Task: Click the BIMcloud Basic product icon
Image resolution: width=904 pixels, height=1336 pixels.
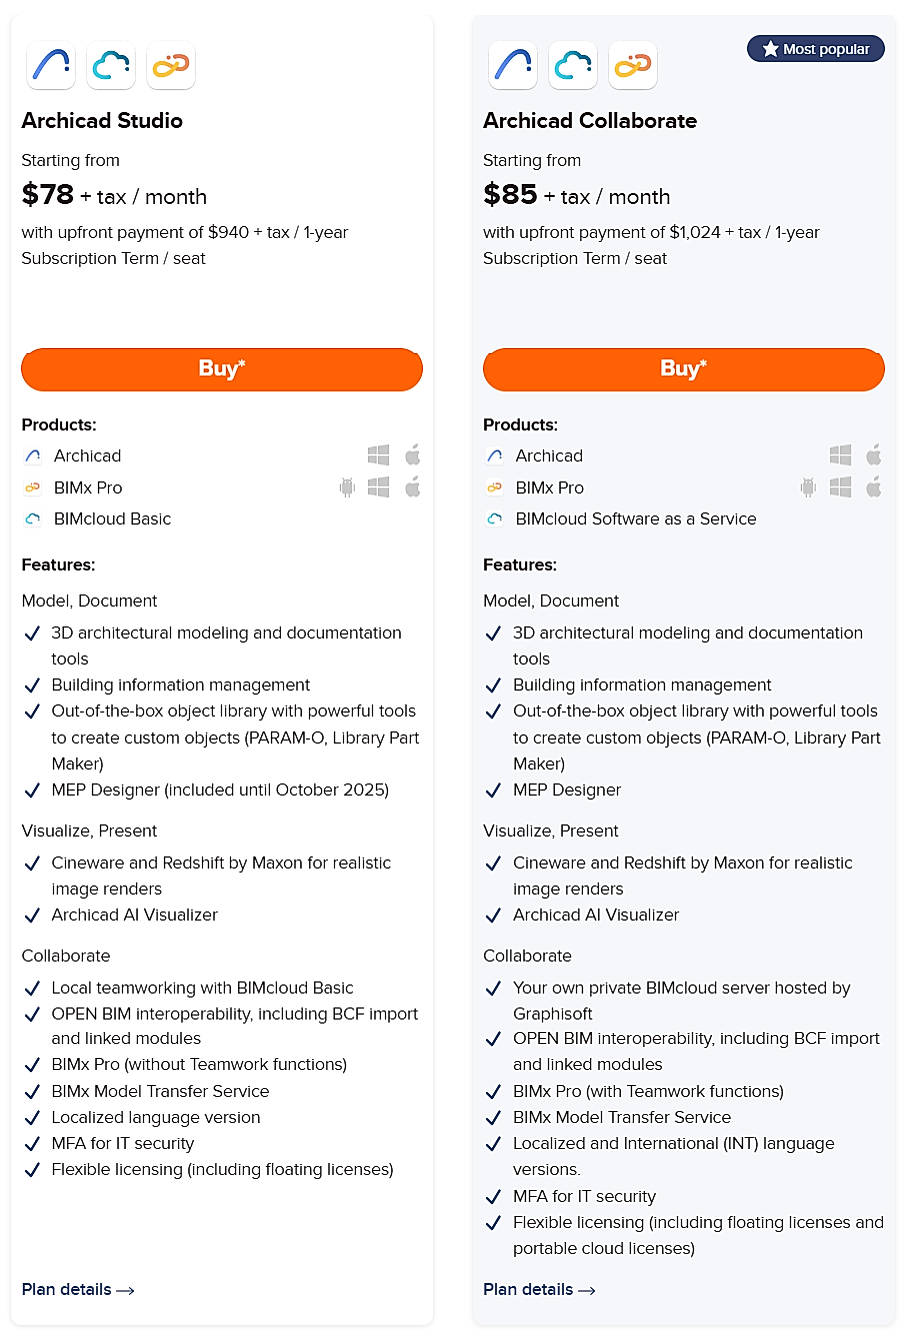Action: click(x=33, y=519)
